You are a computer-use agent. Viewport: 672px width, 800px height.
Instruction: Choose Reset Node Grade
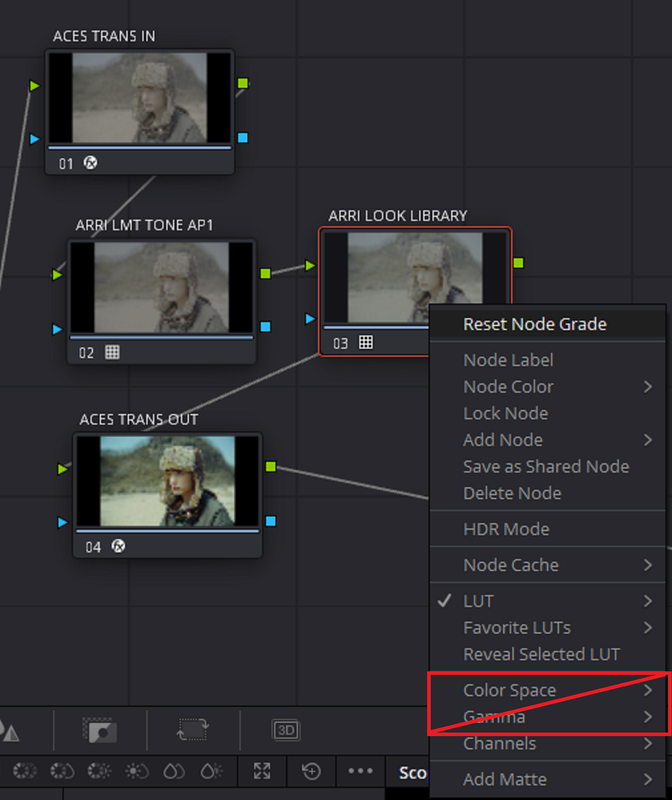click(547, 324)
